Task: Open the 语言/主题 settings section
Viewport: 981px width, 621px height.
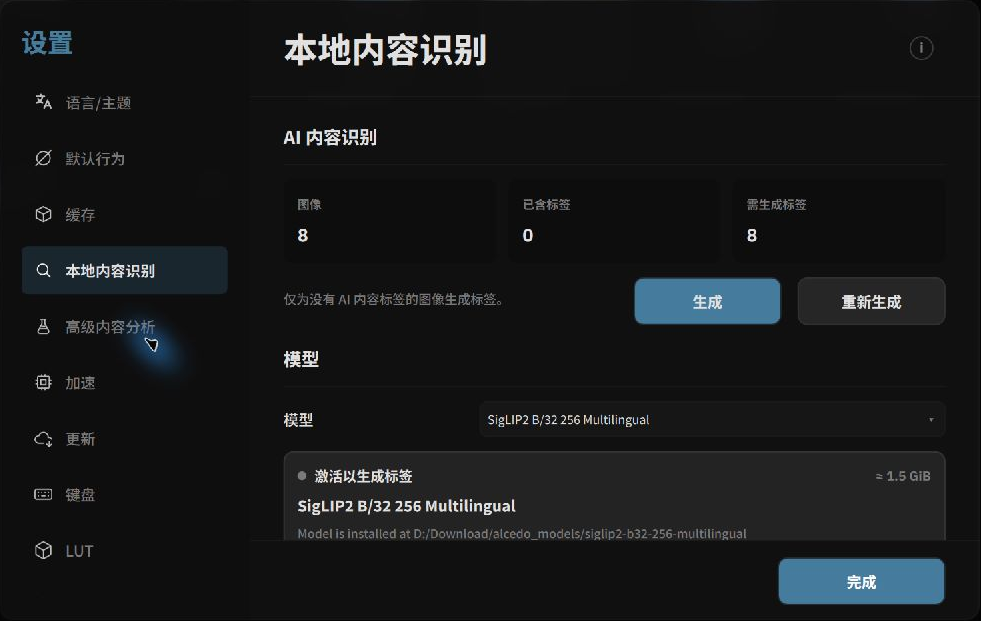Action: (125, 103)
